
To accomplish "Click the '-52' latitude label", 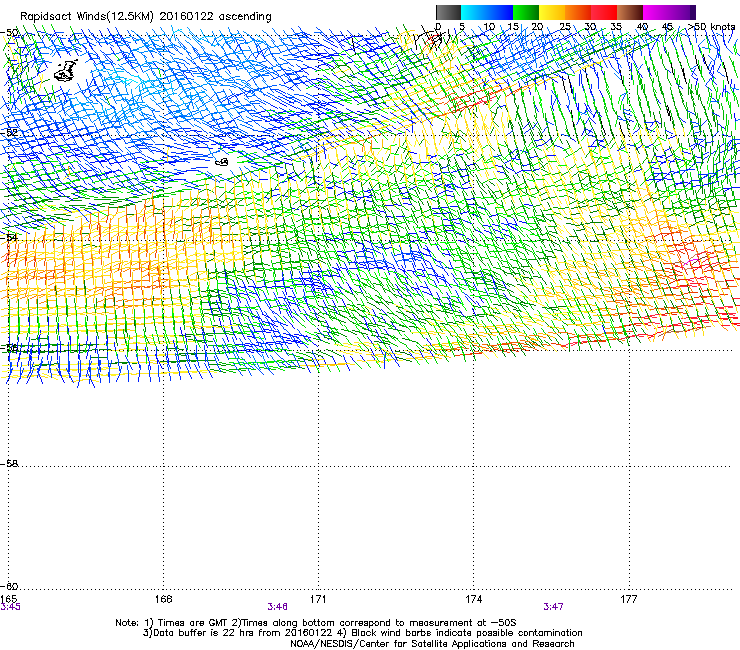I will 9,133.
